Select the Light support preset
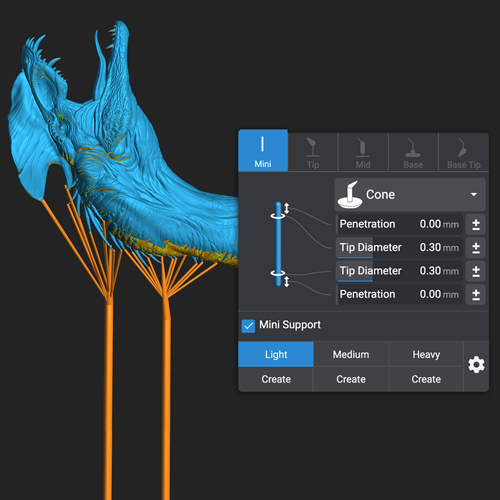This screenshot has height=500, width=500. [276, 354]
